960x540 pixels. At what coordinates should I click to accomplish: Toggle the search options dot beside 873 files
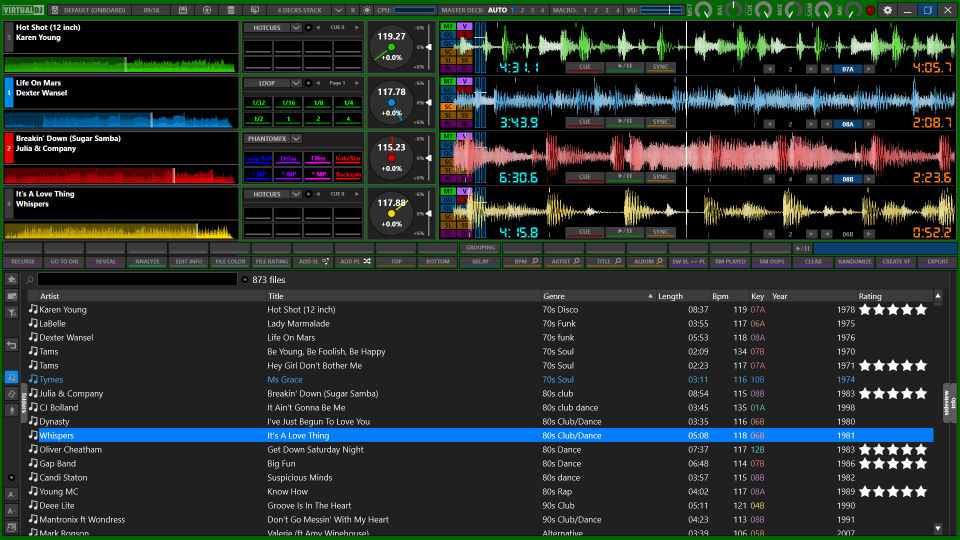click(245, 280)
